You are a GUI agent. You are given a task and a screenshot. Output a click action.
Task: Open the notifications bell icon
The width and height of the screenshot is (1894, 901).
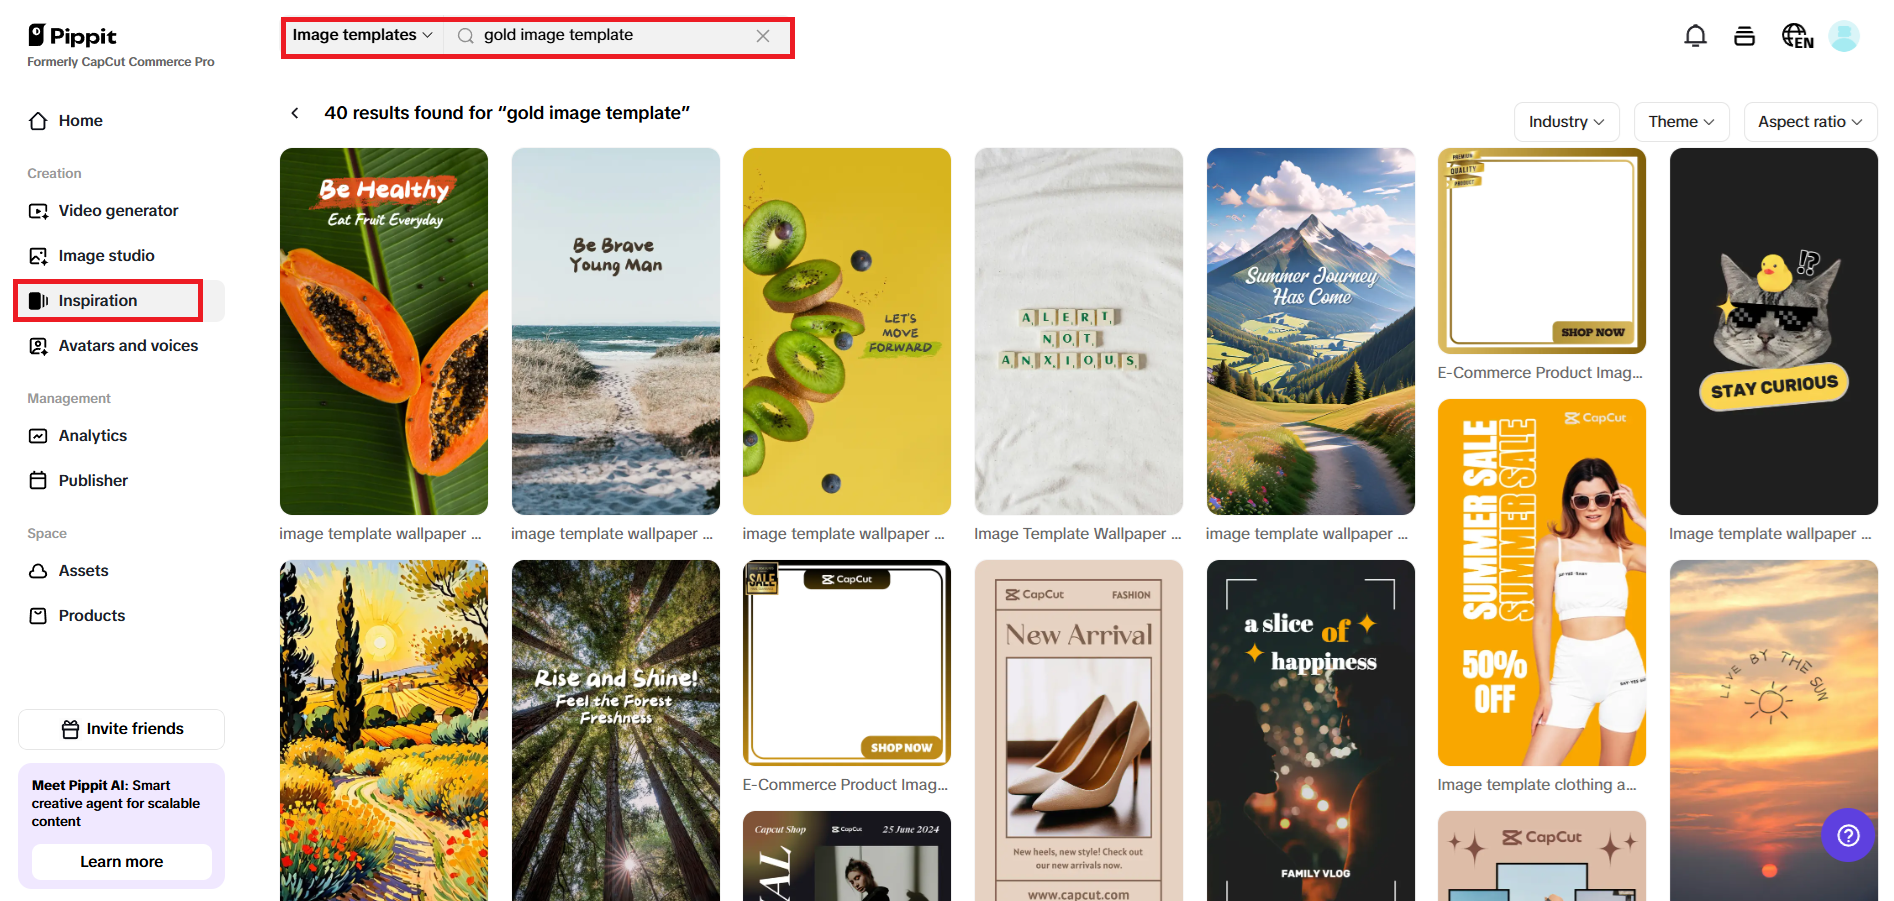(x=1695, y=36)
